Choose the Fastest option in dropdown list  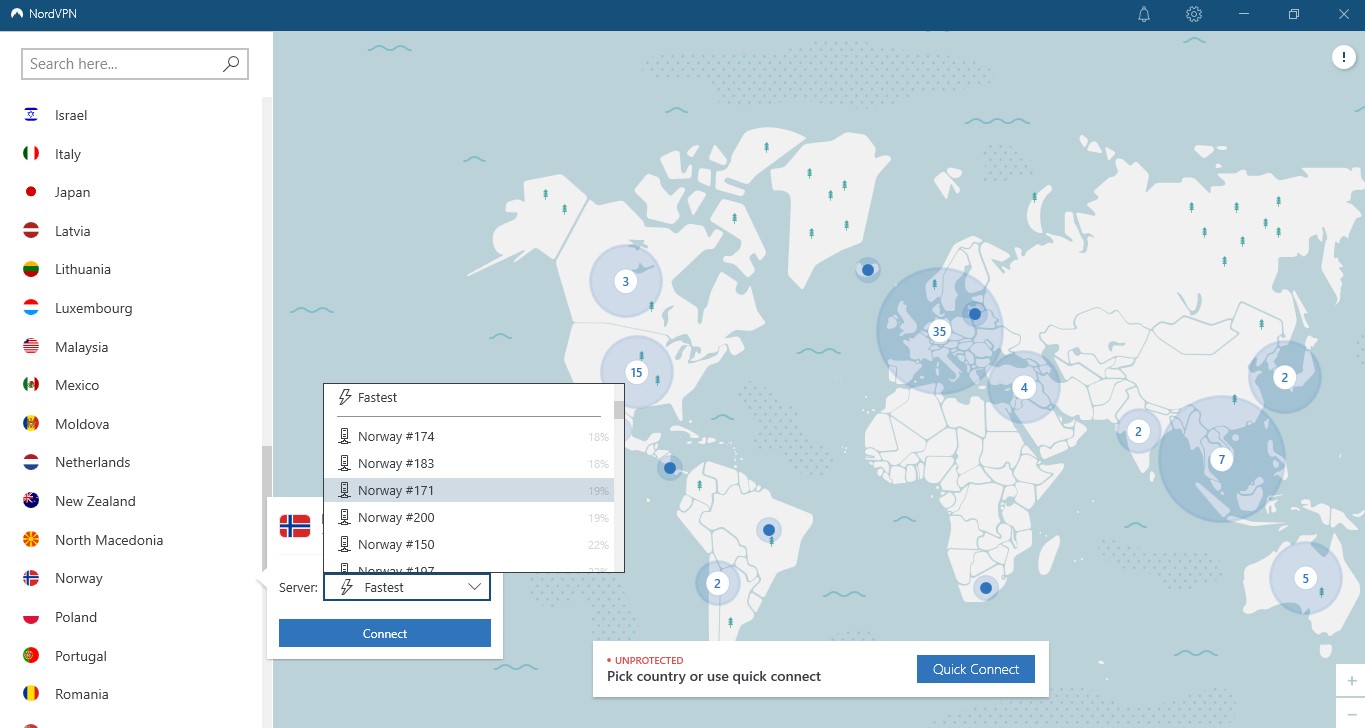[x=378, y=397]
